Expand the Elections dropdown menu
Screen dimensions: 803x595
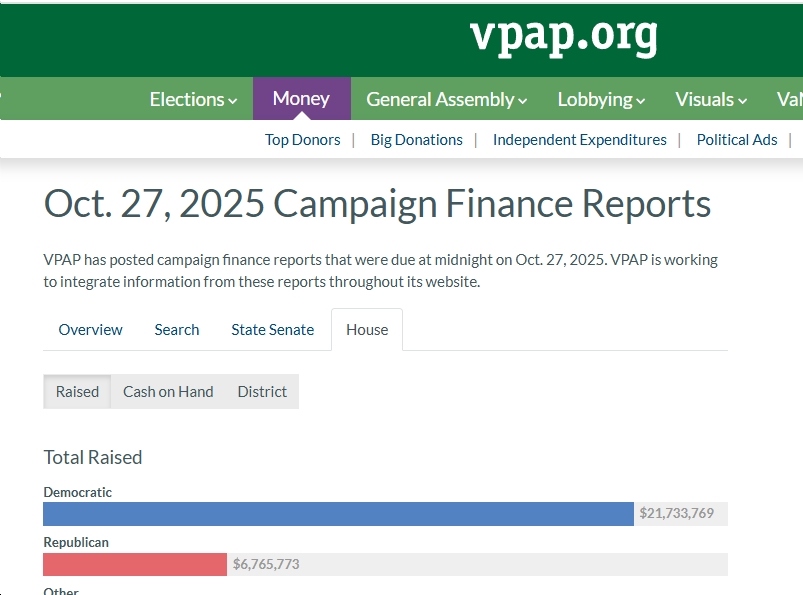point(193,99)
